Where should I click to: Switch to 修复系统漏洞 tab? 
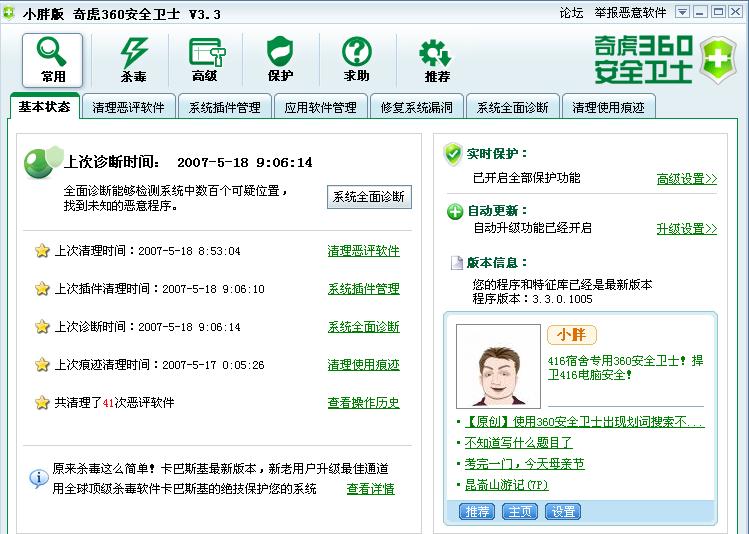click(416, 108)
